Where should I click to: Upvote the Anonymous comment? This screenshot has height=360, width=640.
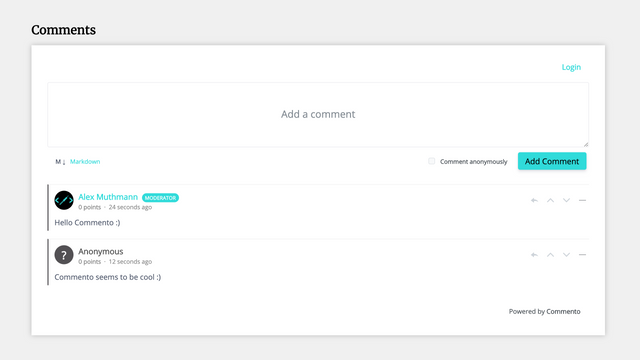(550, 255)
